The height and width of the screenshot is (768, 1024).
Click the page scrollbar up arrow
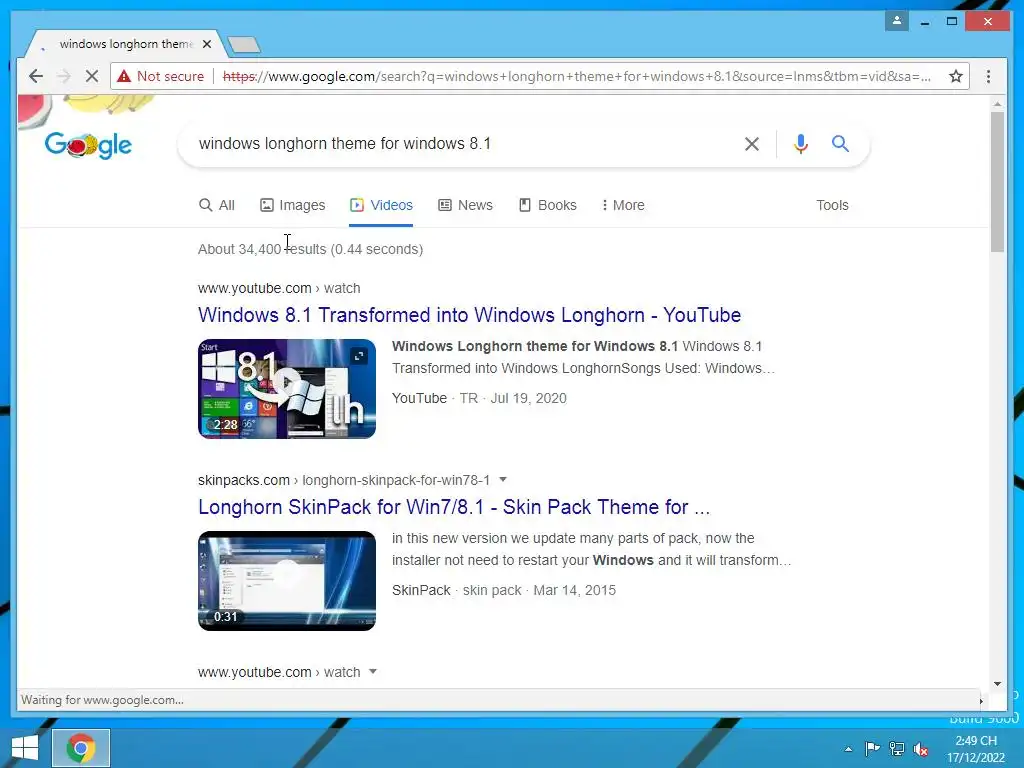[x=997, y=103]
